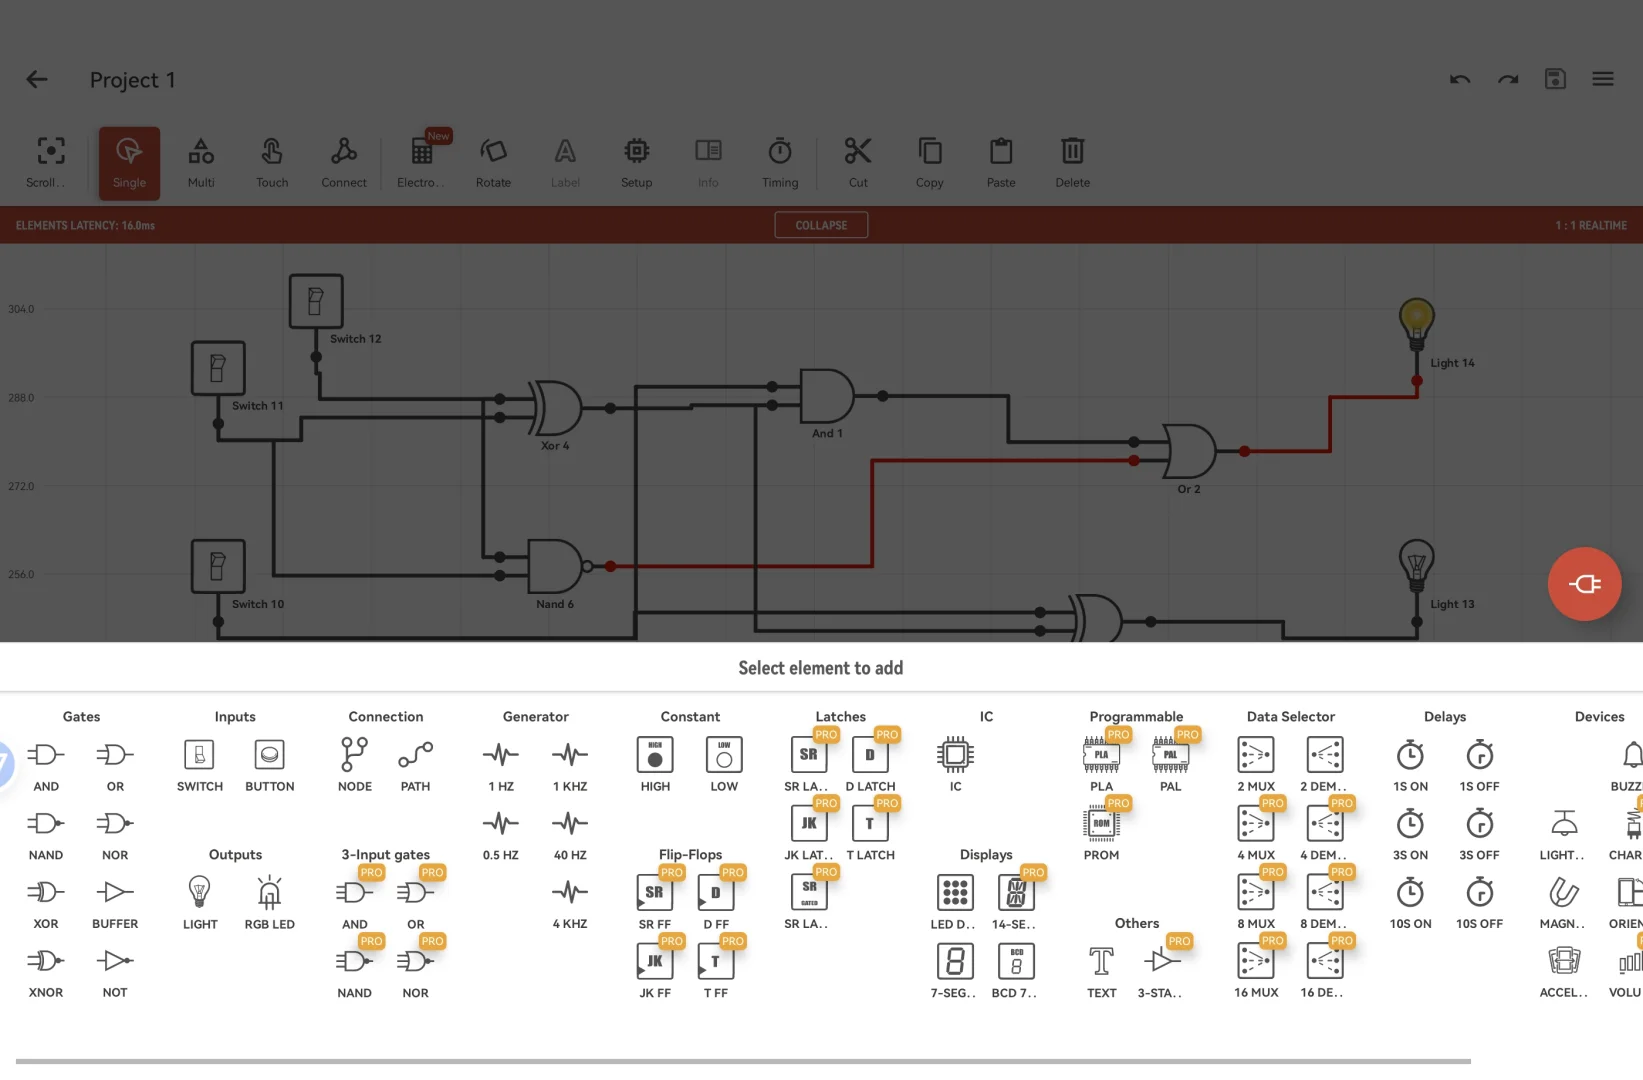Open the Timing tool
Screen dimensions: 1643x1080
(x=780, y=162)
